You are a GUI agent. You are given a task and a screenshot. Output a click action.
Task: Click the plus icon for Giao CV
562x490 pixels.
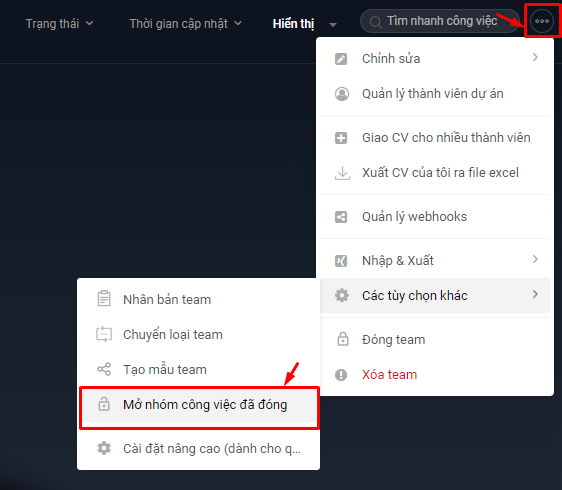pos(341,138)
